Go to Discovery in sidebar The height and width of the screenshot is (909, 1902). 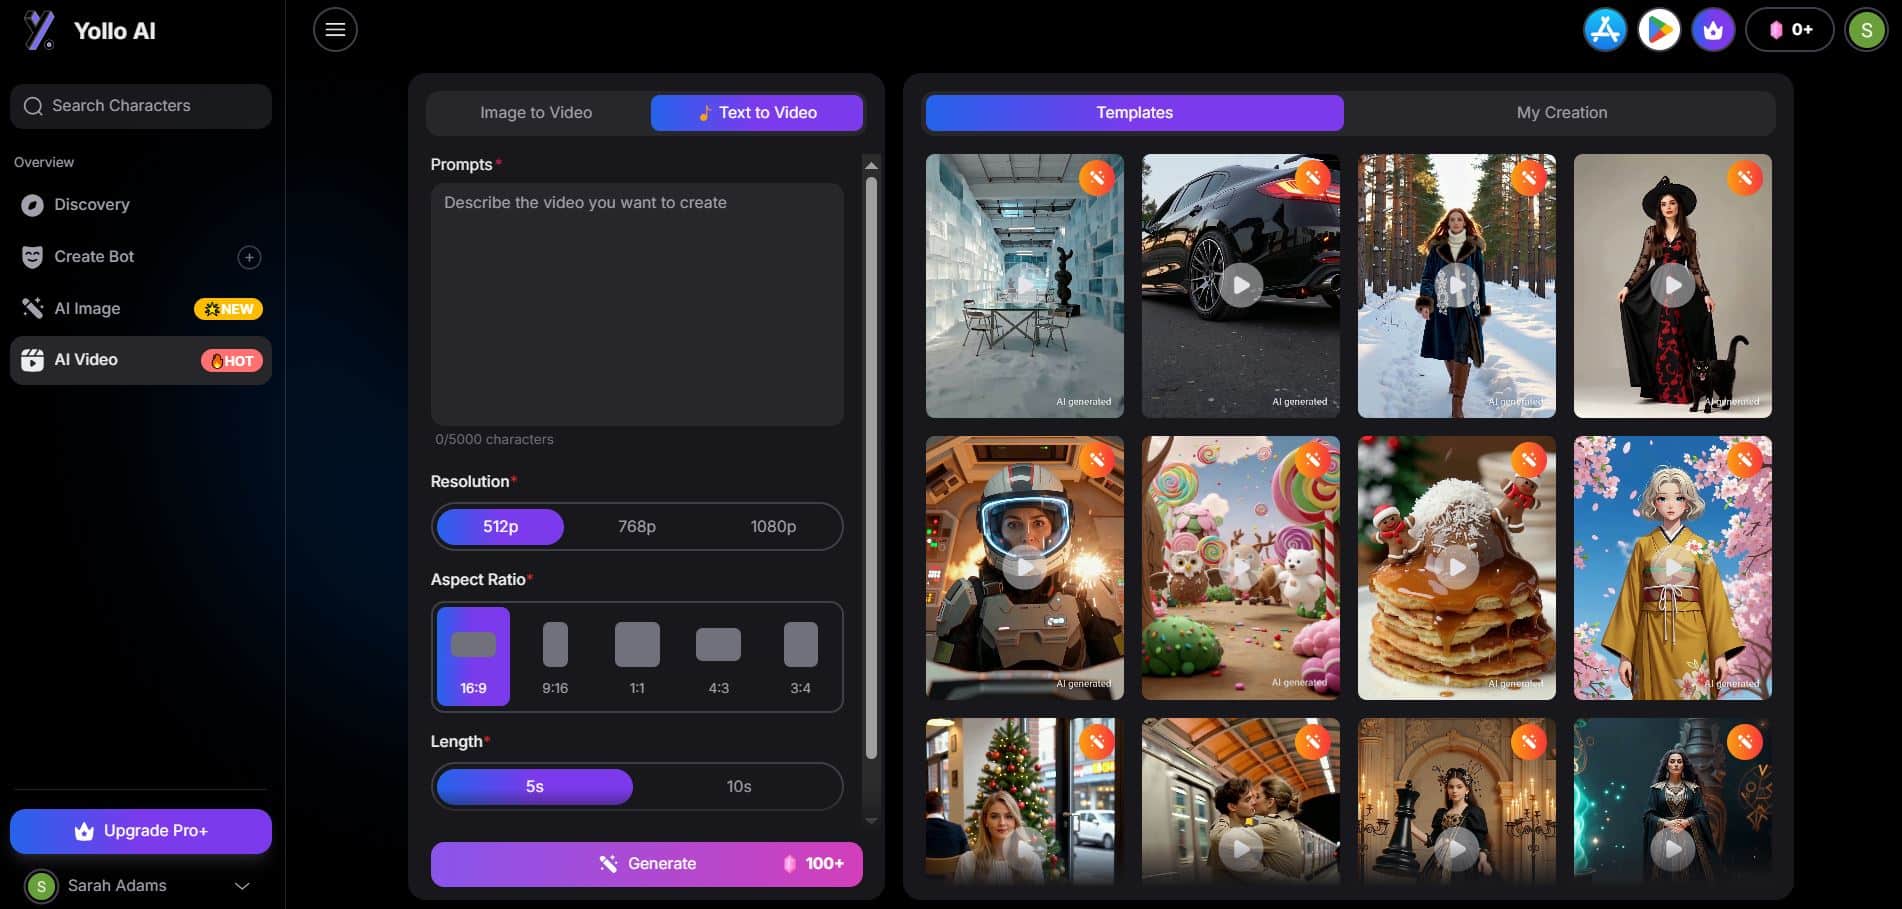(x=141, y=205)
